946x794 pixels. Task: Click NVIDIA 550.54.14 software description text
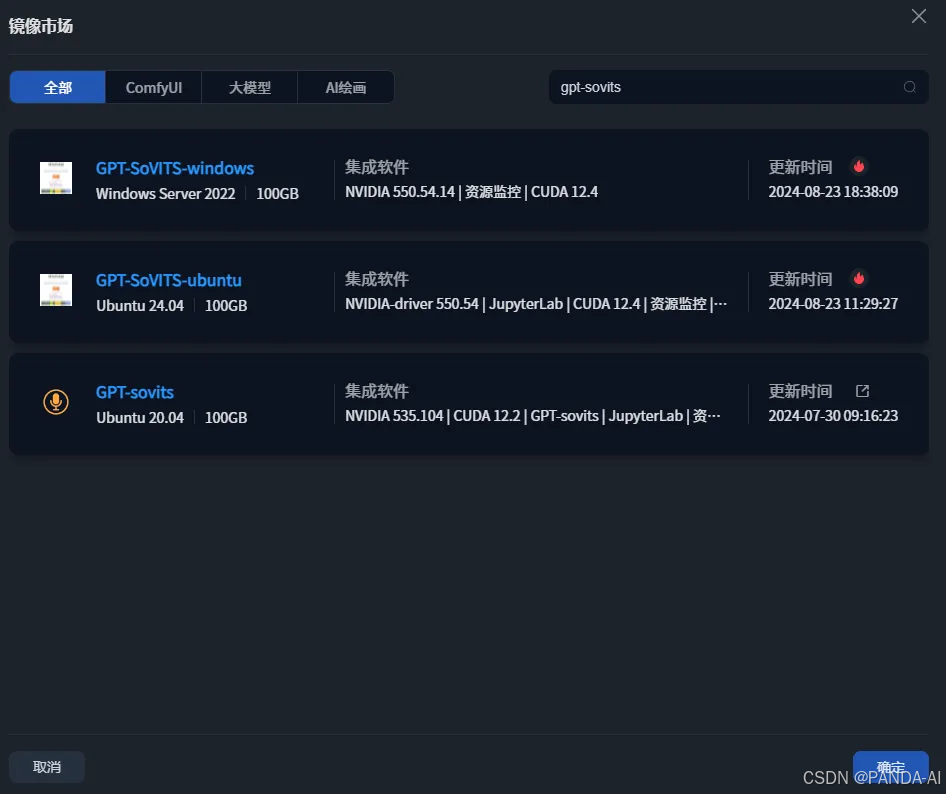[x=471, y=192]
